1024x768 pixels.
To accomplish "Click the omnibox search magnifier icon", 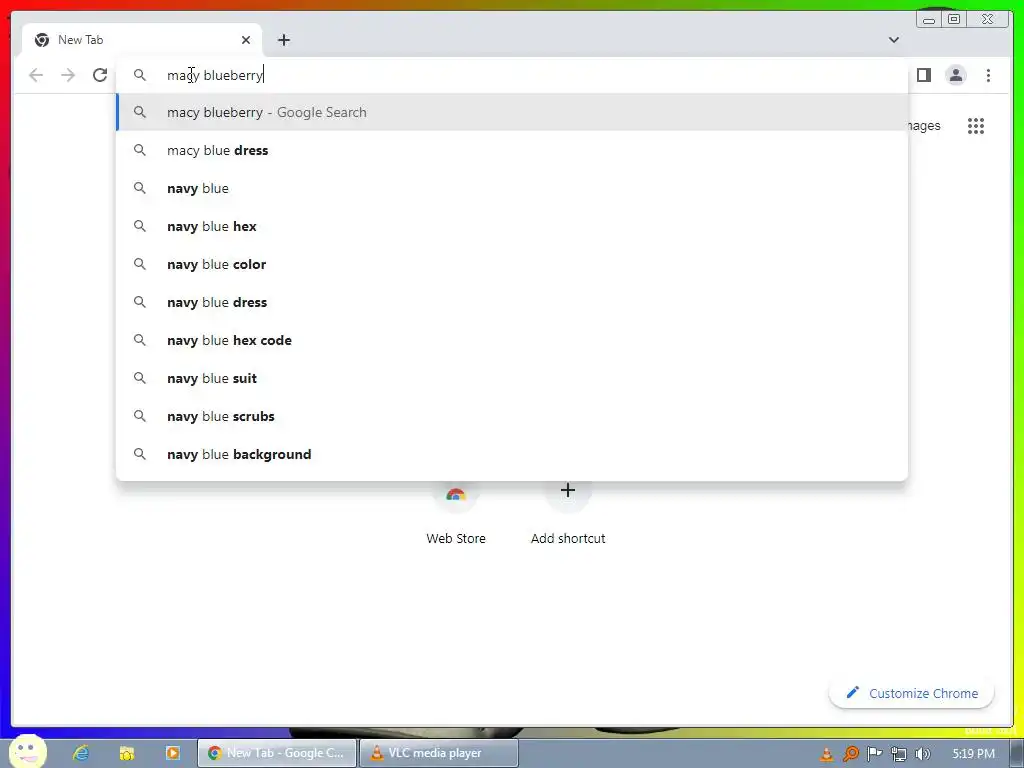I will 140,75.
